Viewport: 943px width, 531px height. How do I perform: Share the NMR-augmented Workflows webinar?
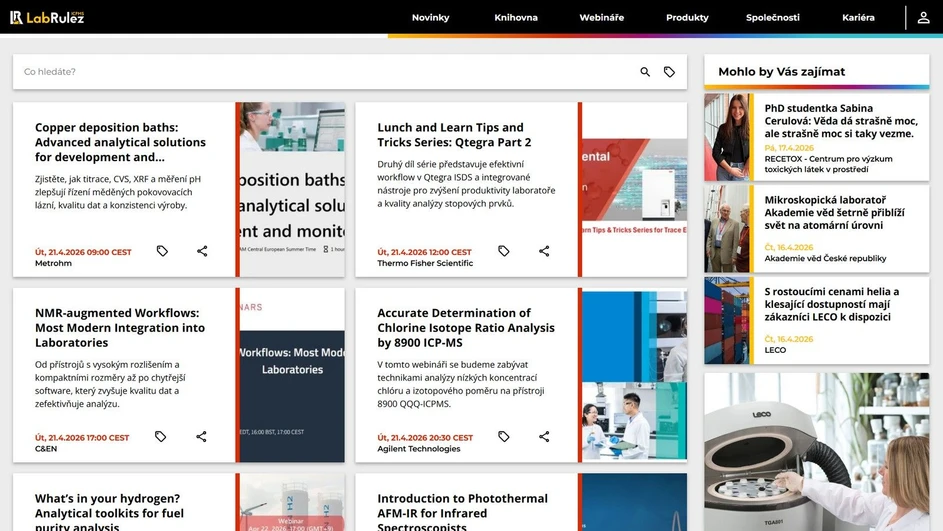pyautogui.click(x=201, y=437)
